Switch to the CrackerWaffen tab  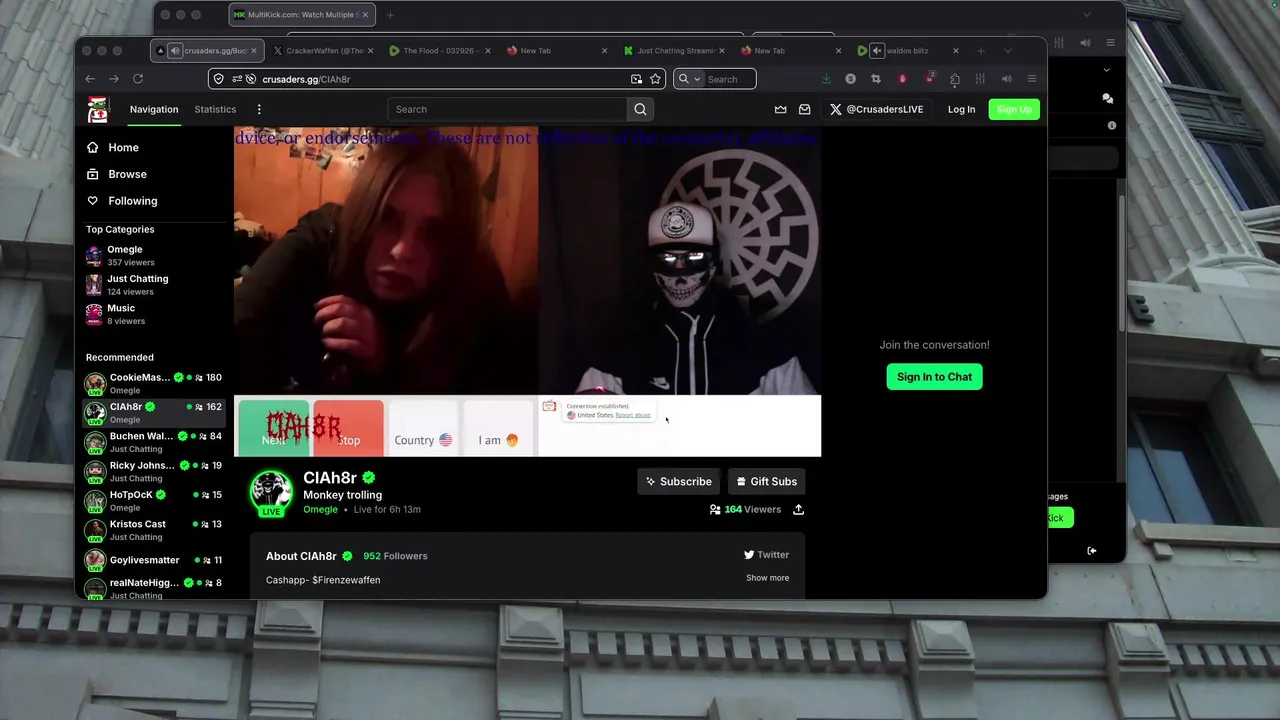tap(322, 50)
